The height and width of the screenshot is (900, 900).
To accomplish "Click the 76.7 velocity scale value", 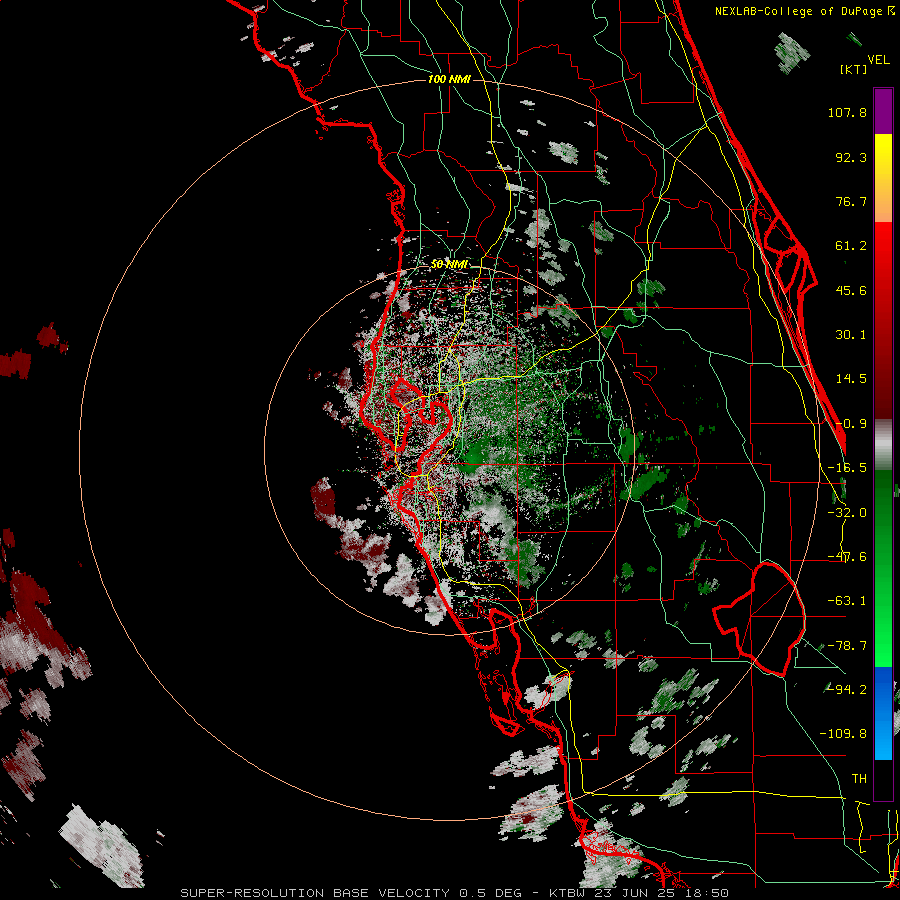I will [851, 201].
